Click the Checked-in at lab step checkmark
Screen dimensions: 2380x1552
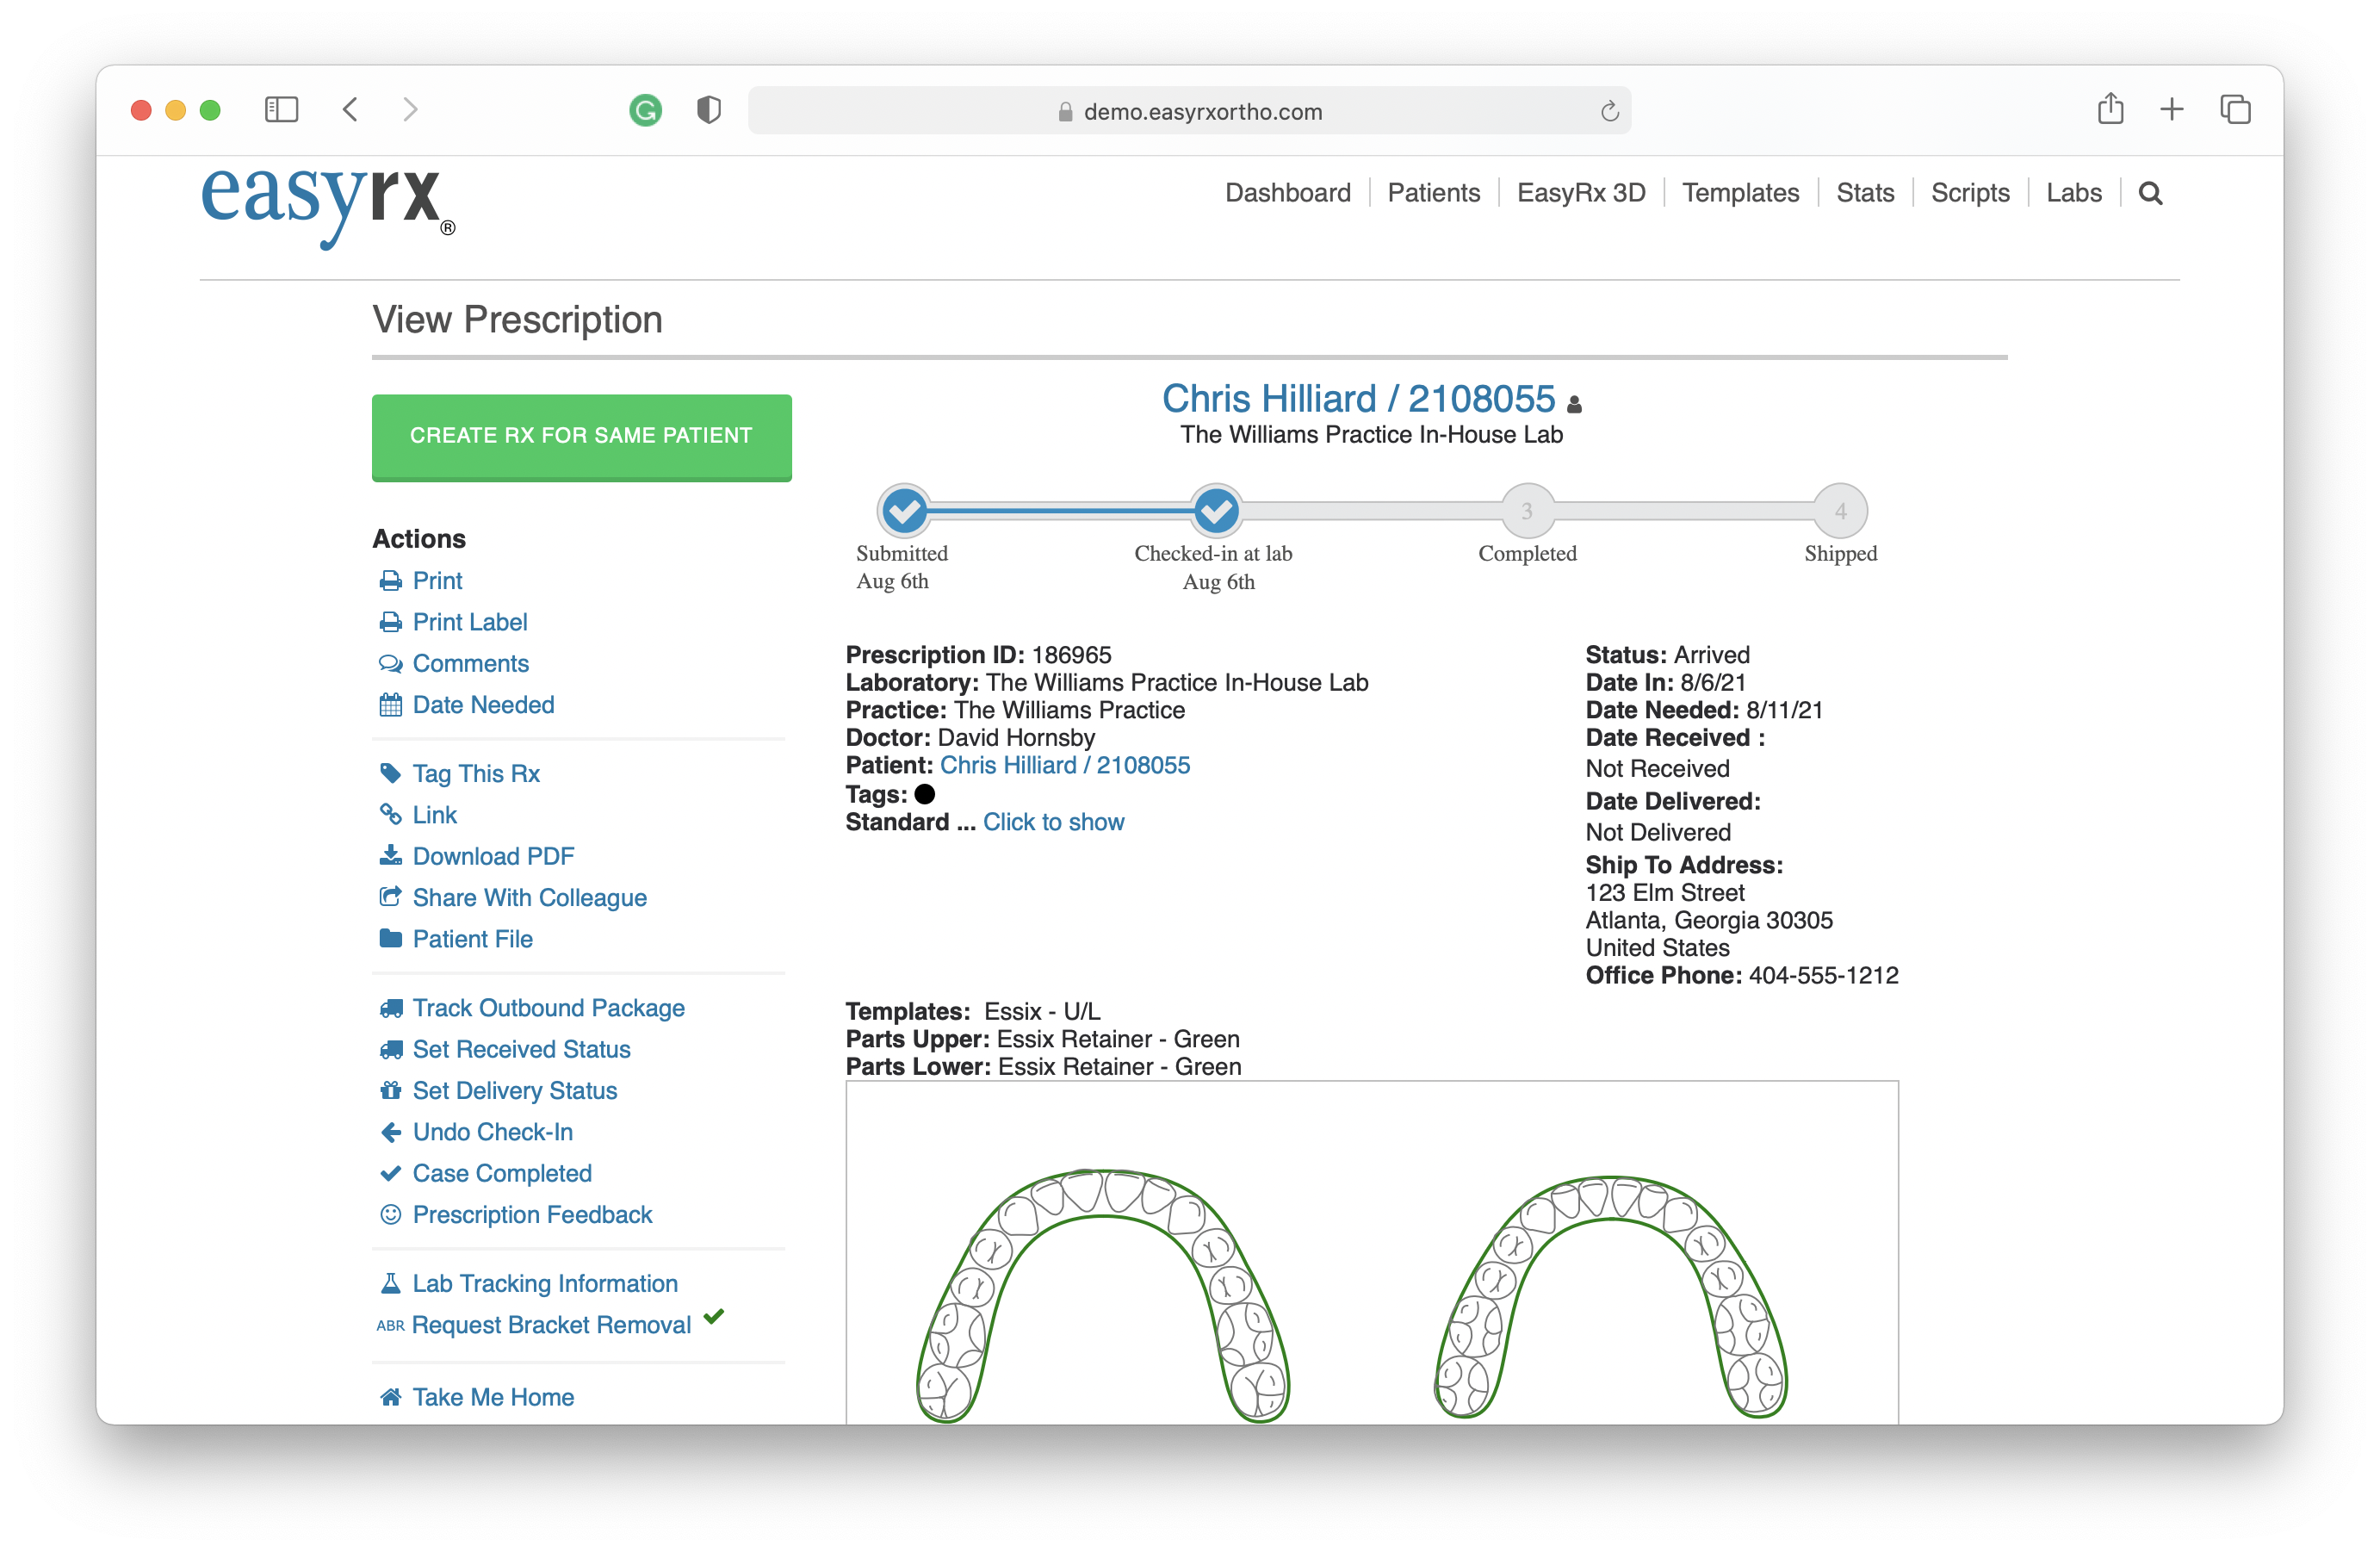pos(1216,511)
